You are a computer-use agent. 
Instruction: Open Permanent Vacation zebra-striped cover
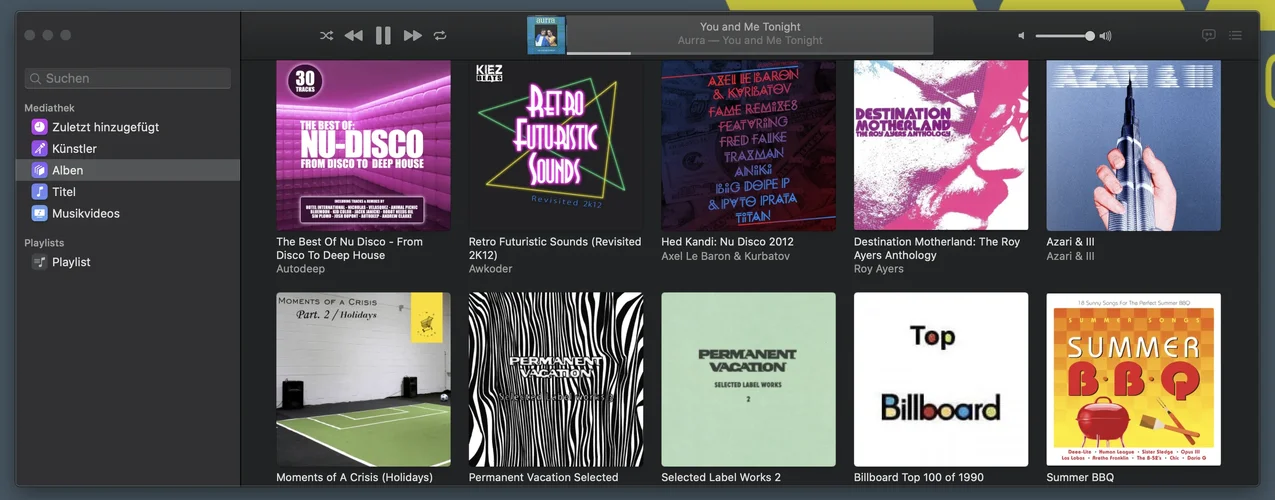click(556, 379)
